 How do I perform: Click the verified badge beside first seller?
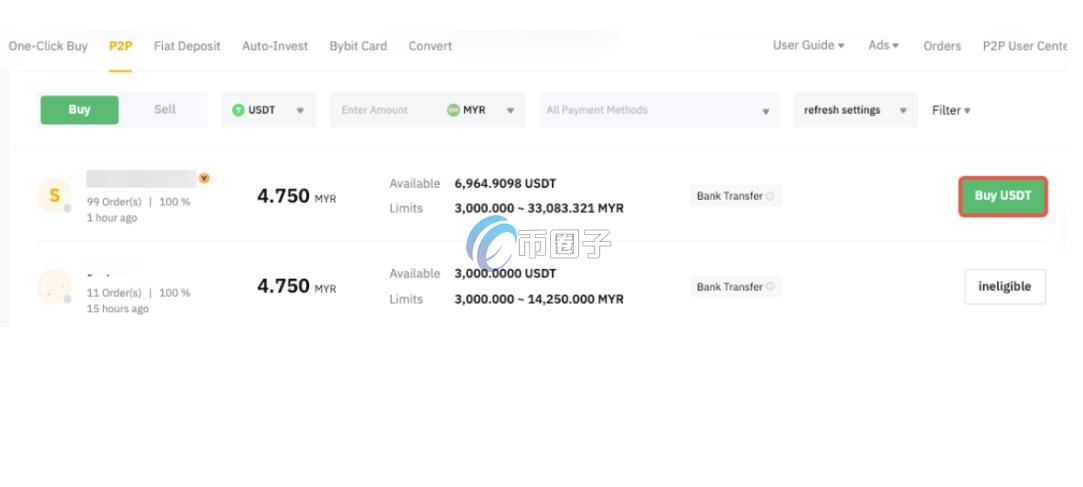pyautogui.click(x=204, y=178)
